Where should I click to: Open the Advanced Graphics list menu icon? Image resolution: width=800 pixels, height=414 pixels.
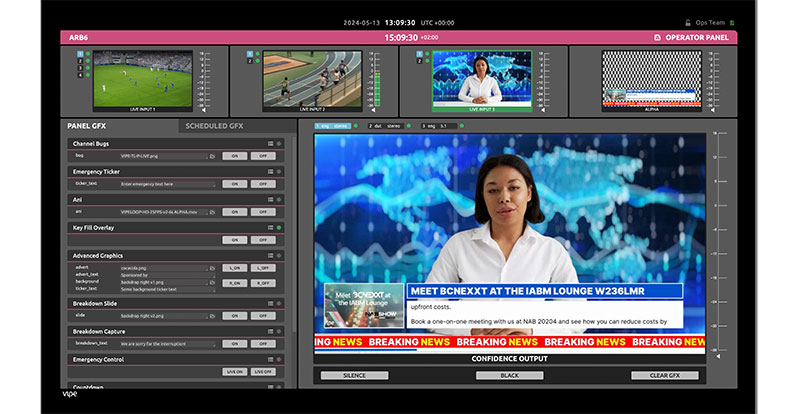[270, 256]
